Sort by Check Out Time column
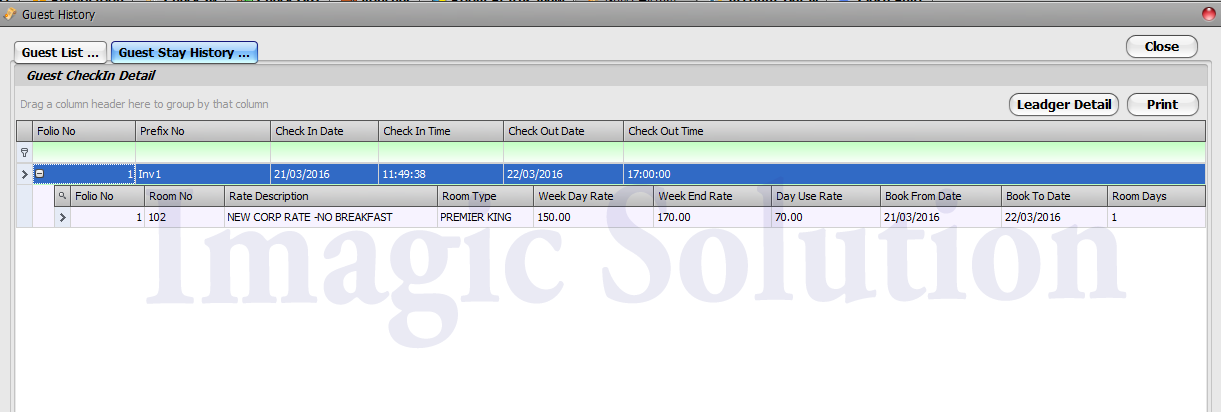 coord(914,131)
